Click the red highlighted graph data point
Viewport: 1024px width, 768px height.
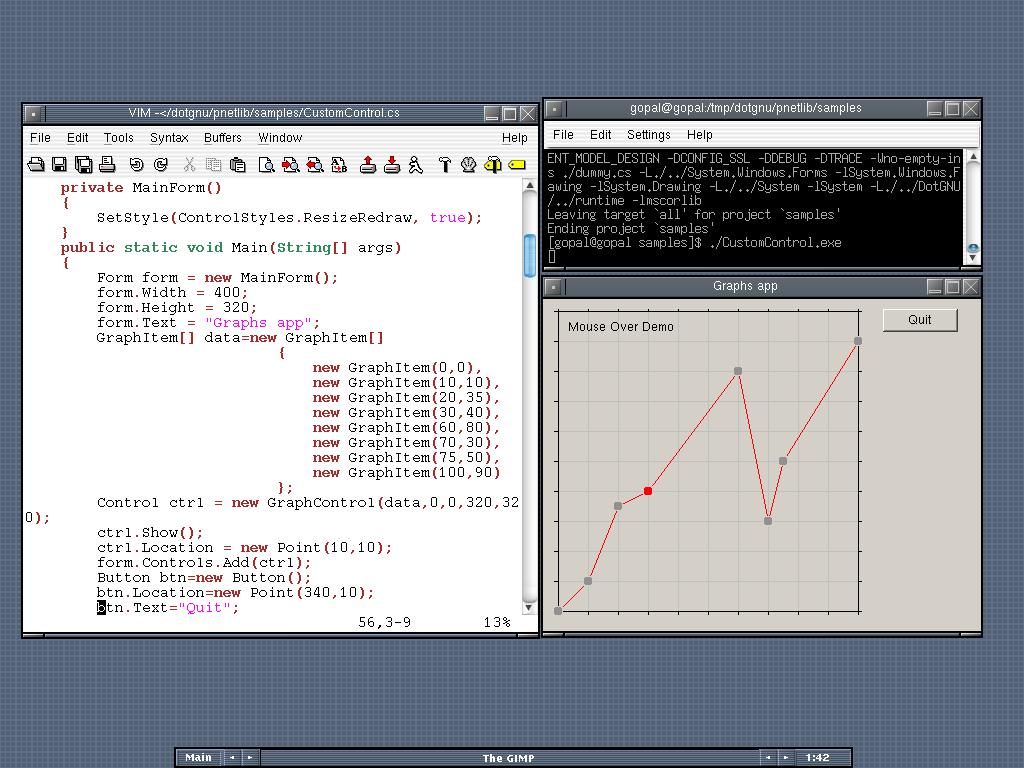(x=648, y=491)
